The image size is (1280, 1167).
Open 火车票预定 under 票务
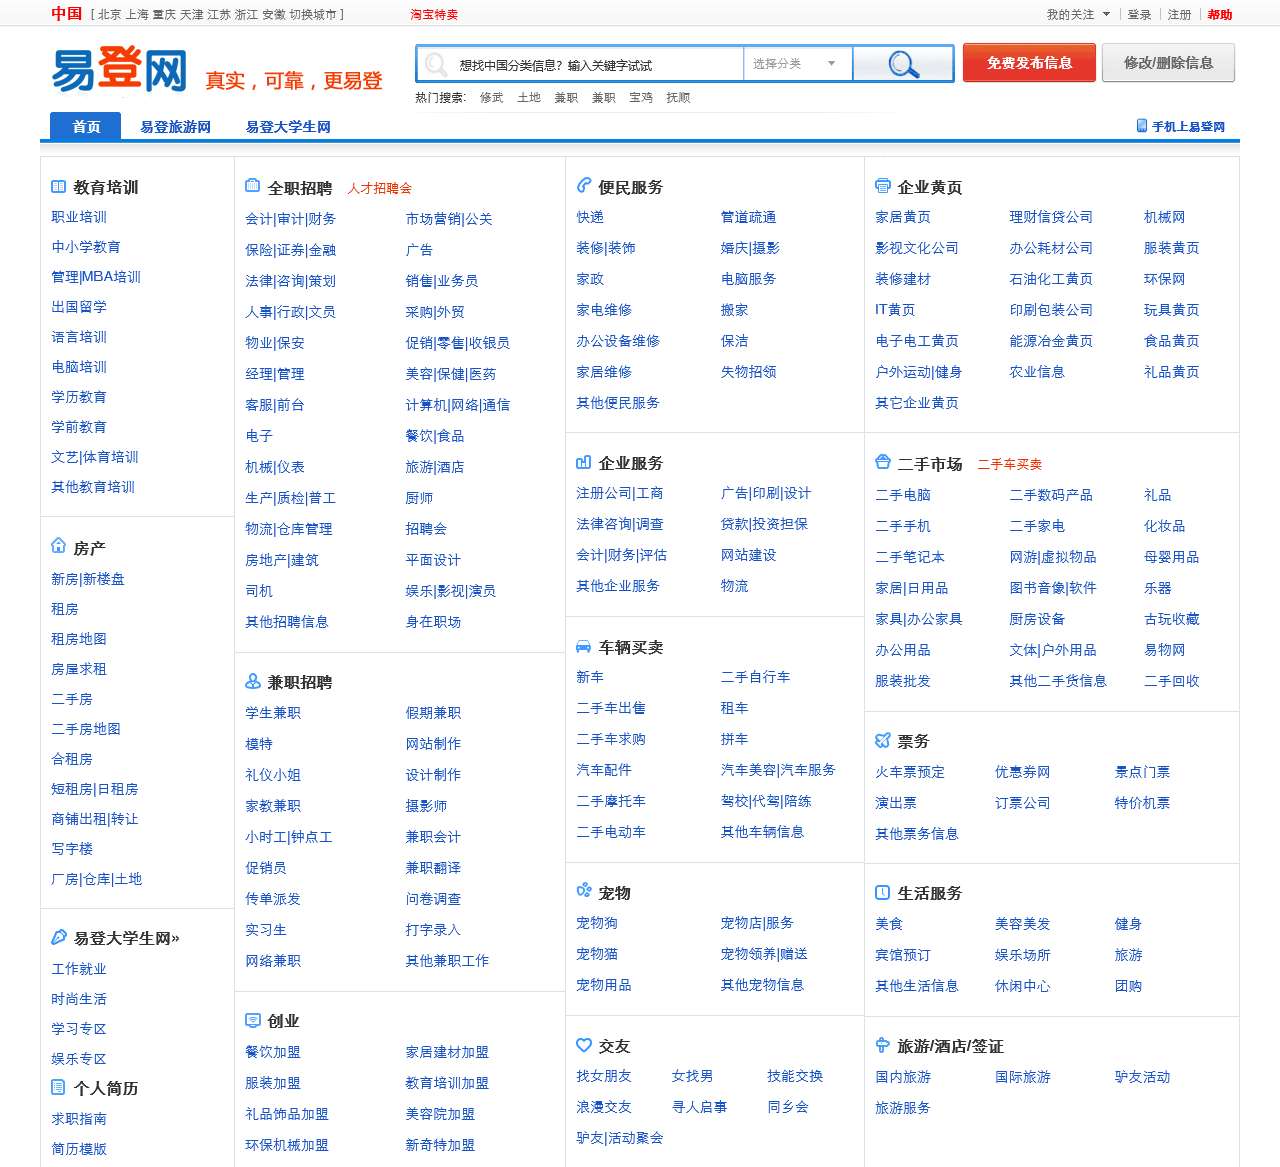click(910, 772)
